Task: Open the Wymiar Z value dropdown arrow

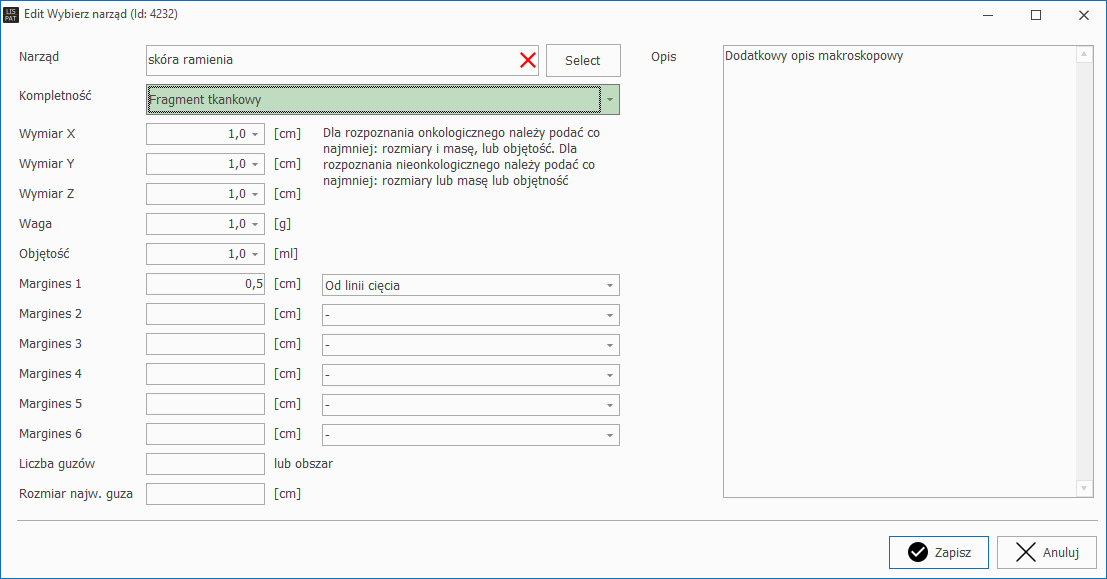Action: (254, 194)
